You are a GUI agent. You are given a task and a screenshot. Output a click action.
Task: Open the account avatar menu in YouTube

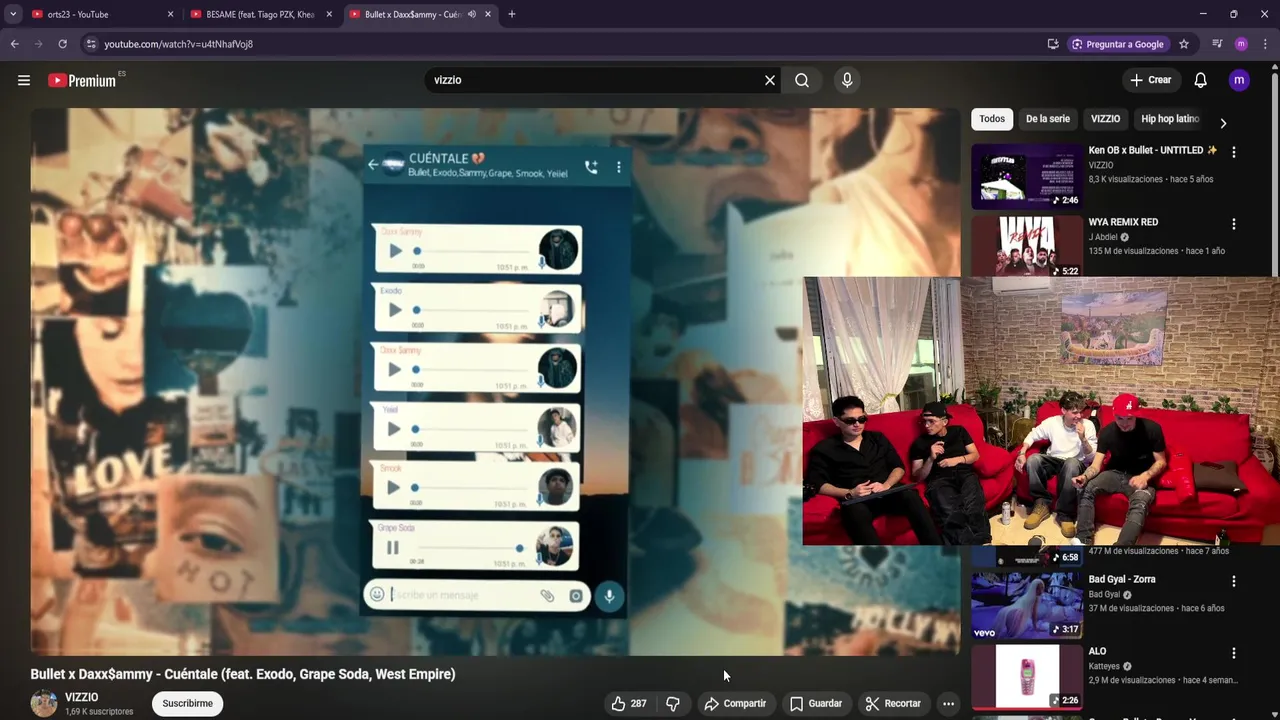(1239, 80)
